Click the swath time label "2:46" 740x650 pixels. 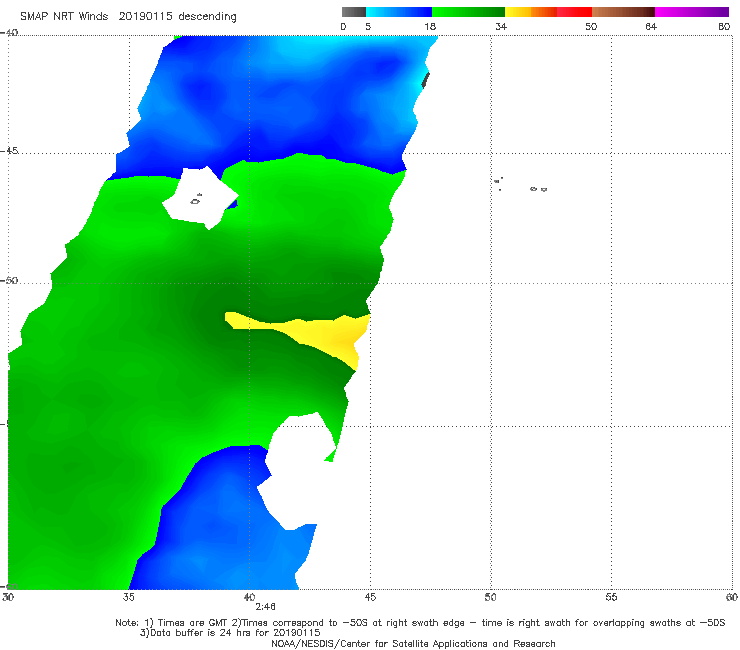point(265,607)
